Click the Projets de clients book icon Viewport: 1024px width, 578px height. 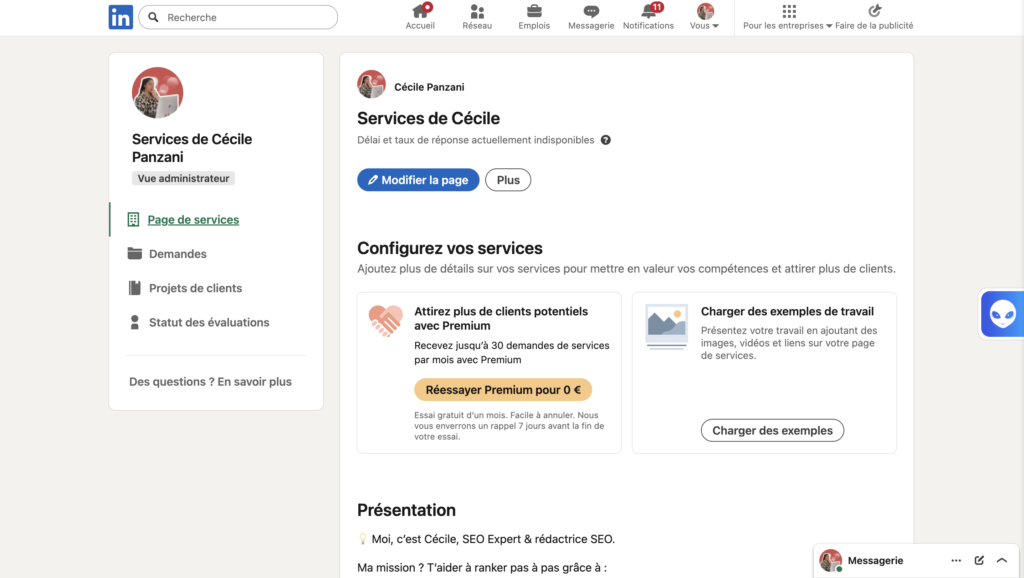[135, 288]
